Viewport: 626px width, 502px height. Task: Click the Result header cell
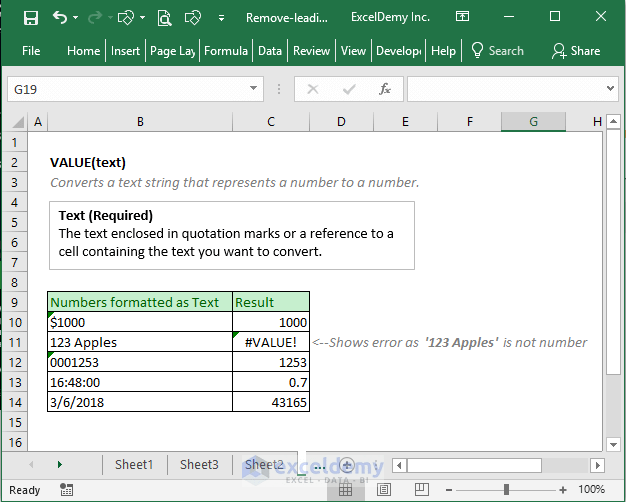click(x=271, y=302)
